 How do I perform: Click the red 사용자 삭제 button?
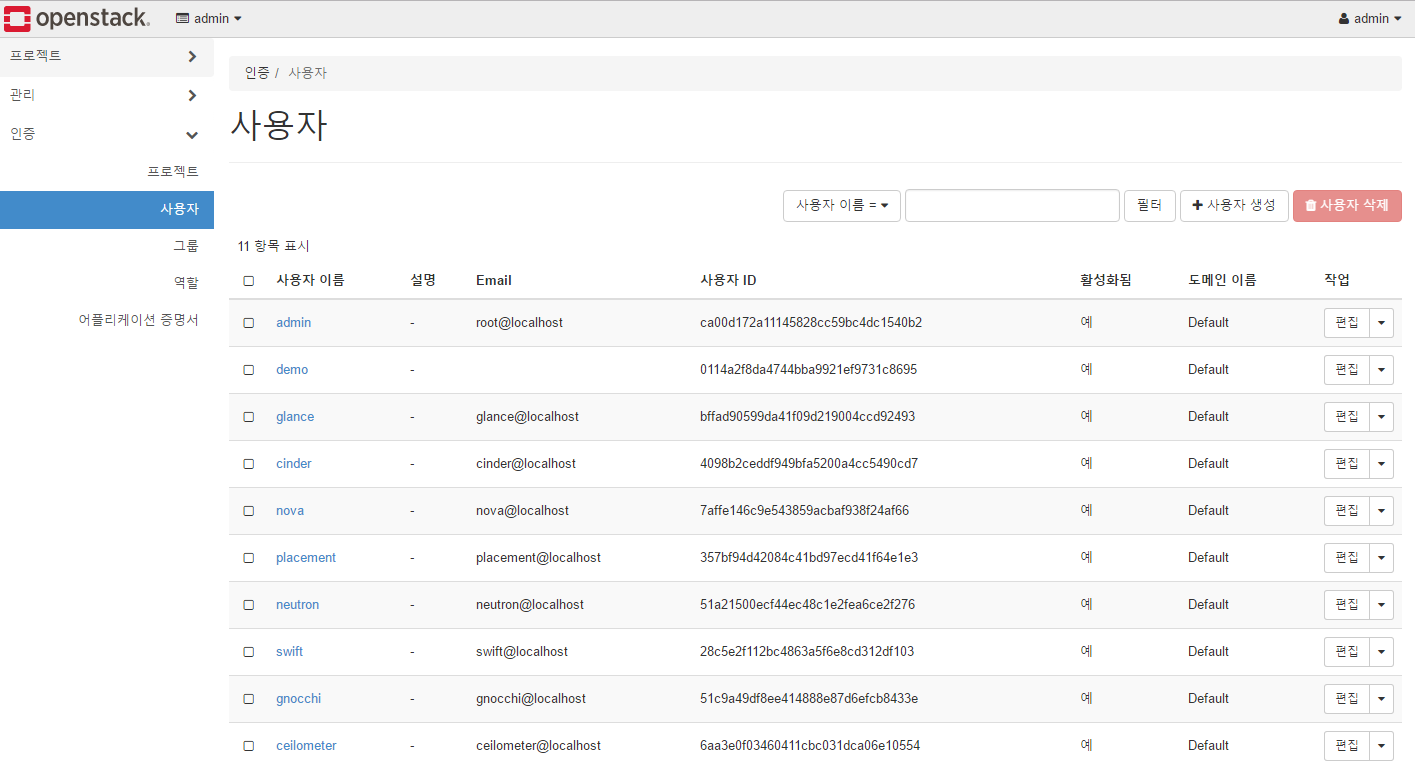click(1347, 205)
